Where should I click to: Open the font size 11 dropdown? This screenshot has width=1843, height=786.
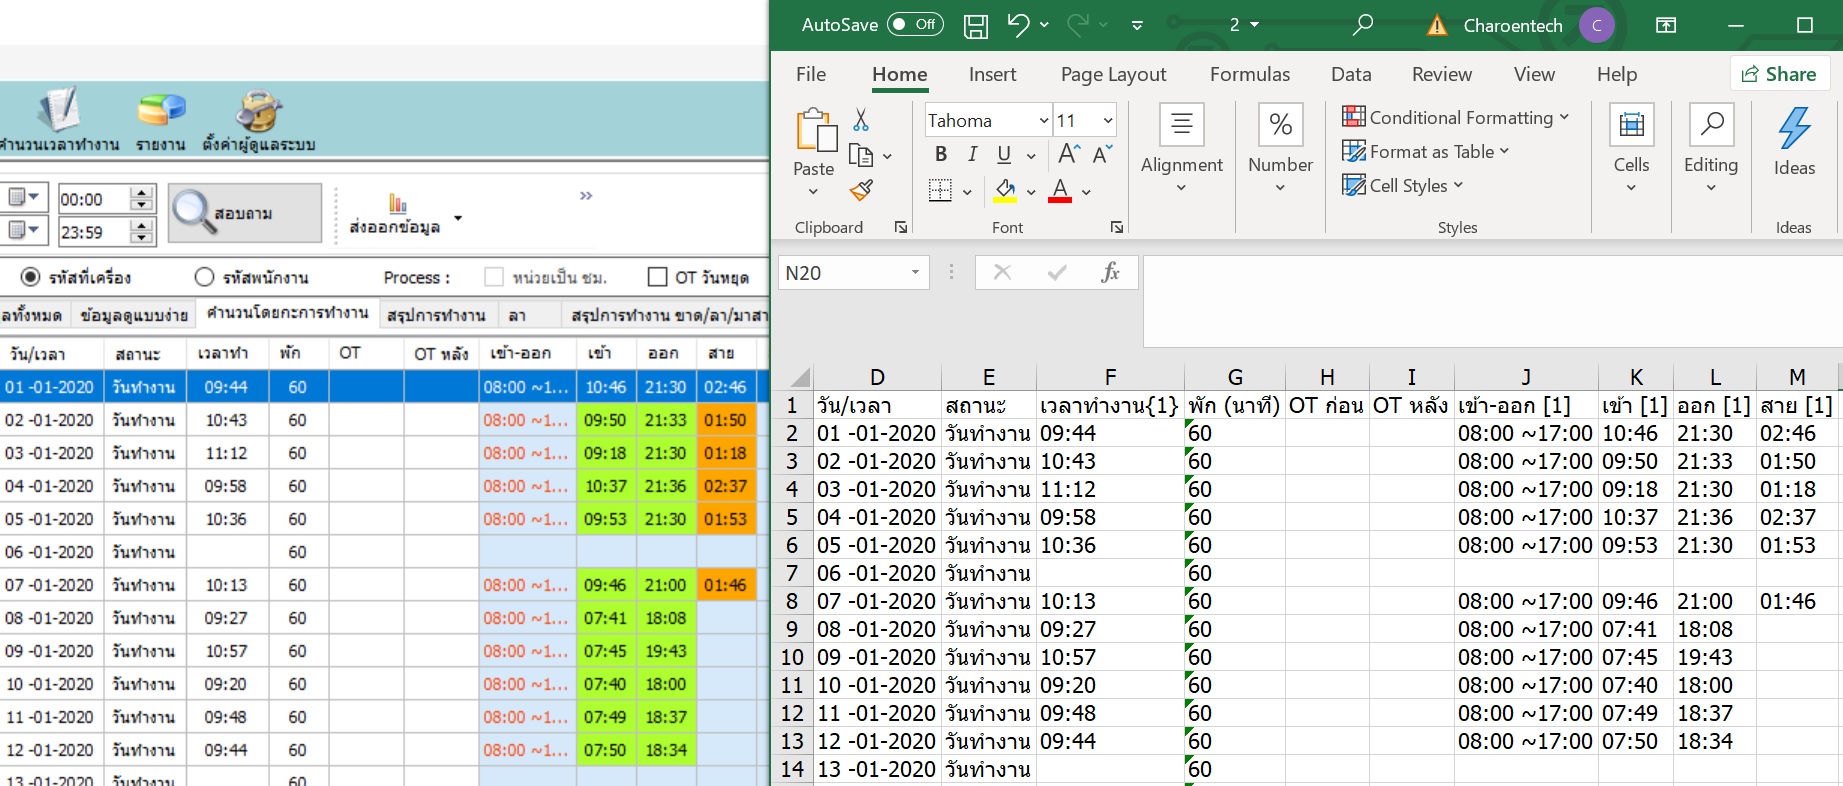(1108, 121)
